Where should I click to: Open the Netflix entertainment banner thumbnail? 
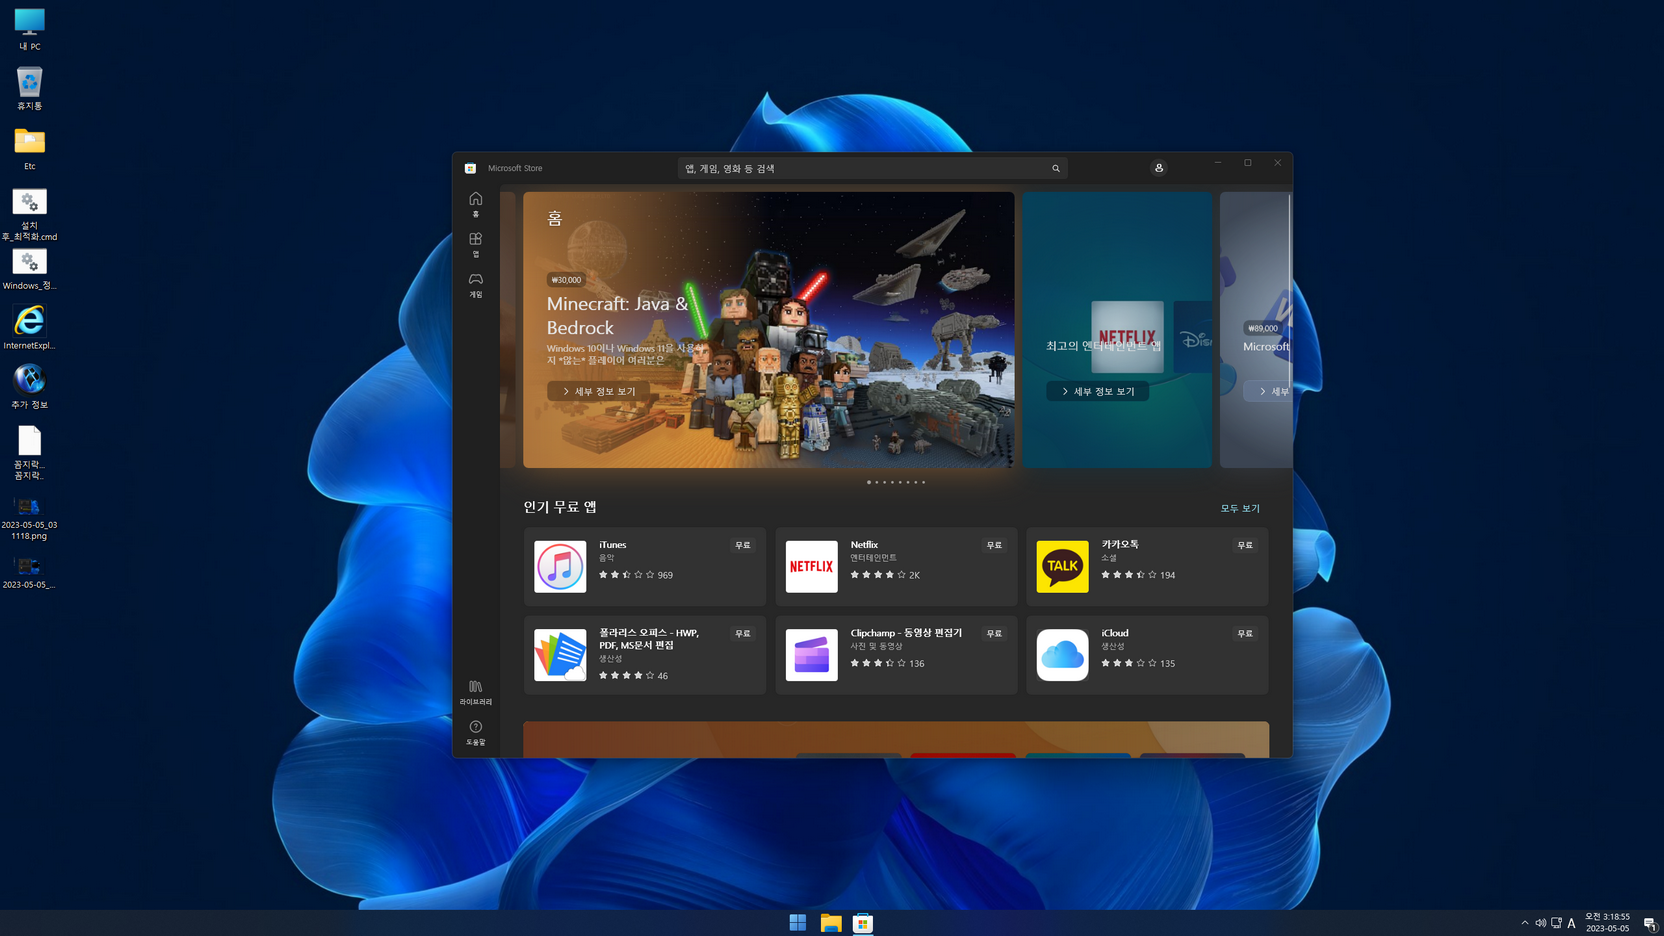tap(1127, 336)
